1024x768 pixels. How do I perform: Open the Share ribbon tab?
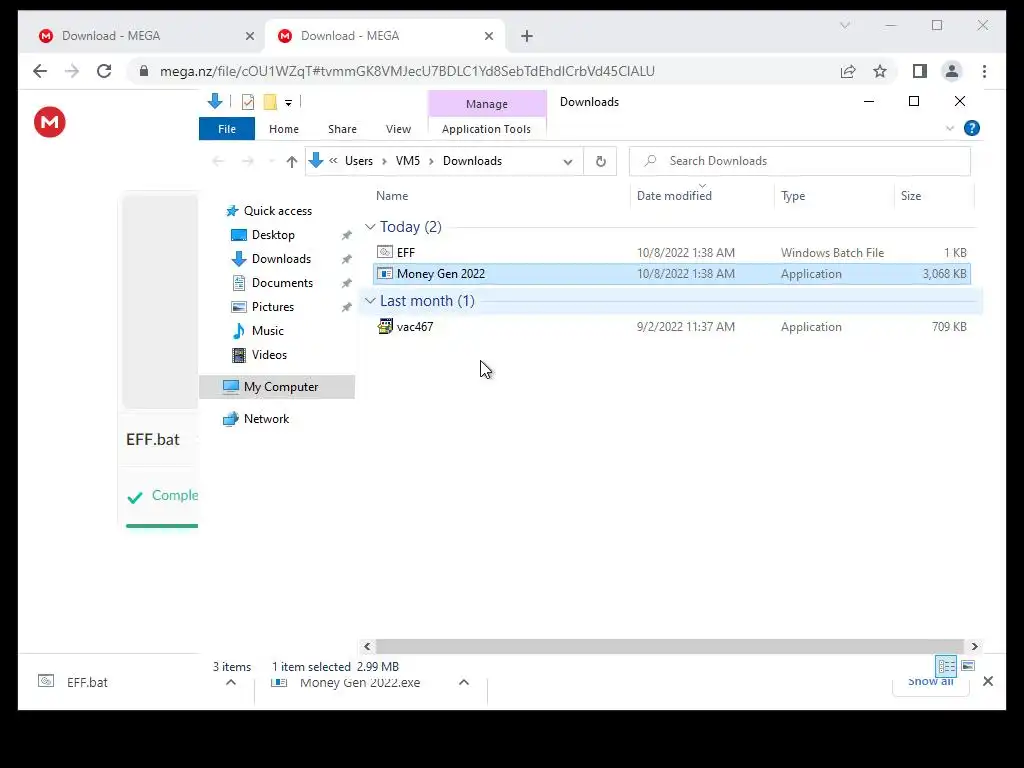tap(342, 129)
